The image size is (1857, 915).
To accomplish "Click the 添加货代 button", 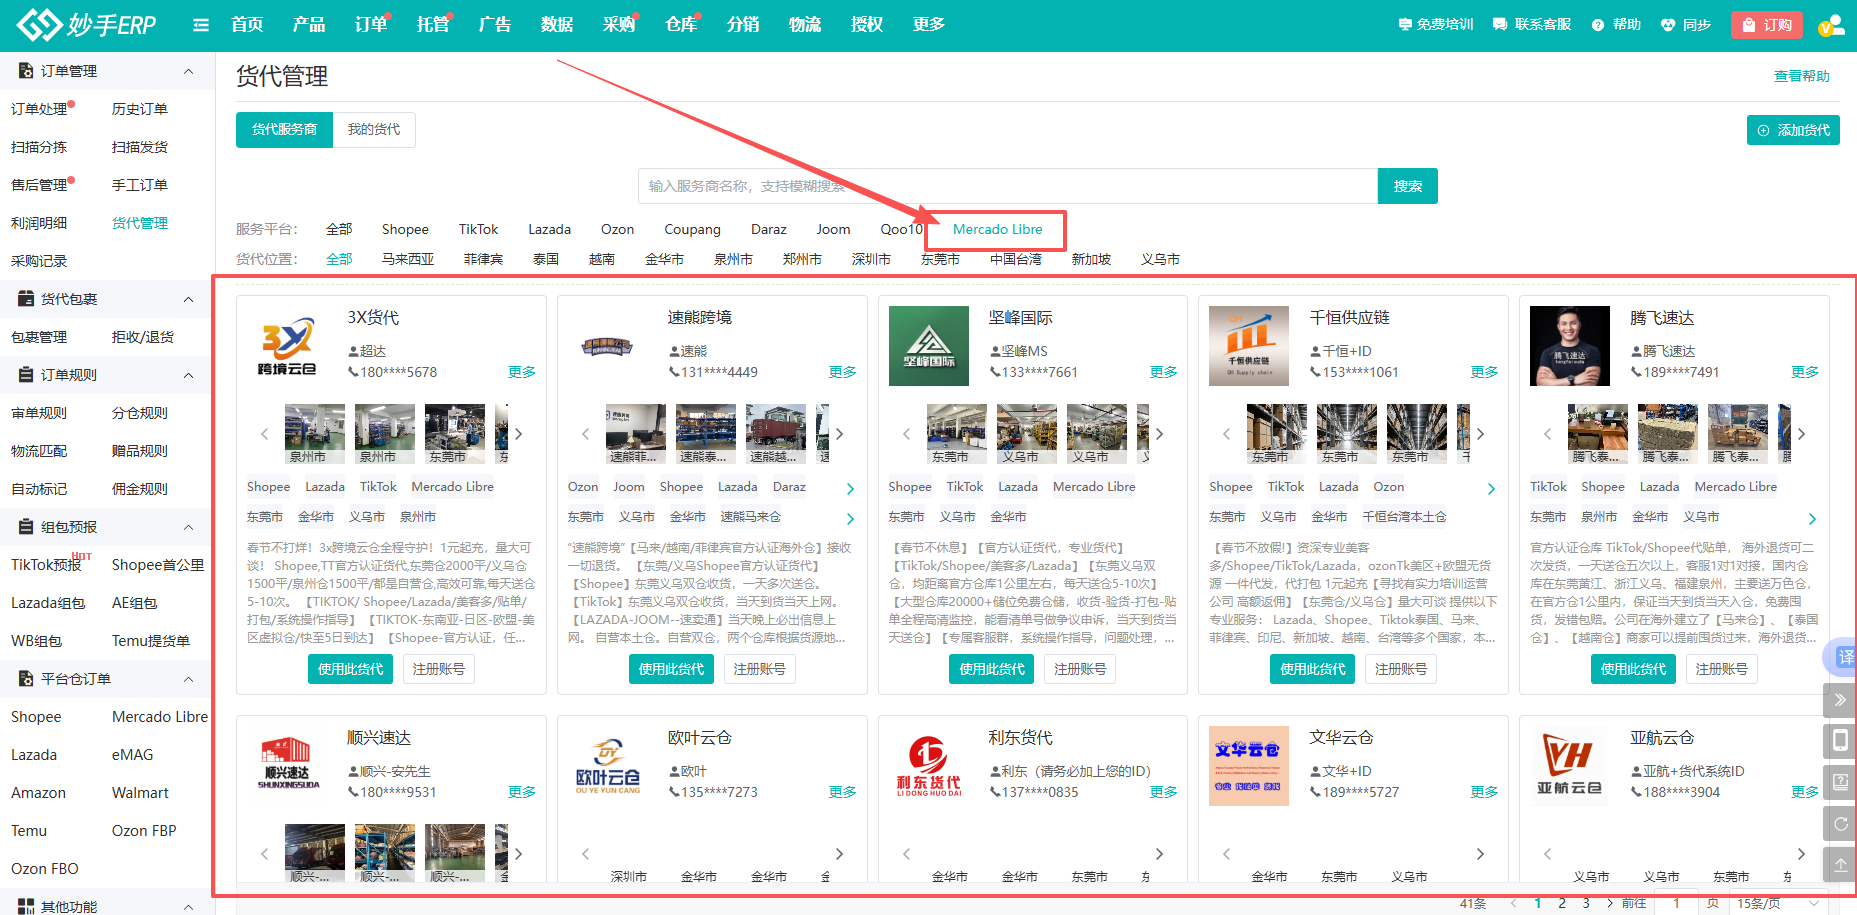I will [x=1793, y=129].
